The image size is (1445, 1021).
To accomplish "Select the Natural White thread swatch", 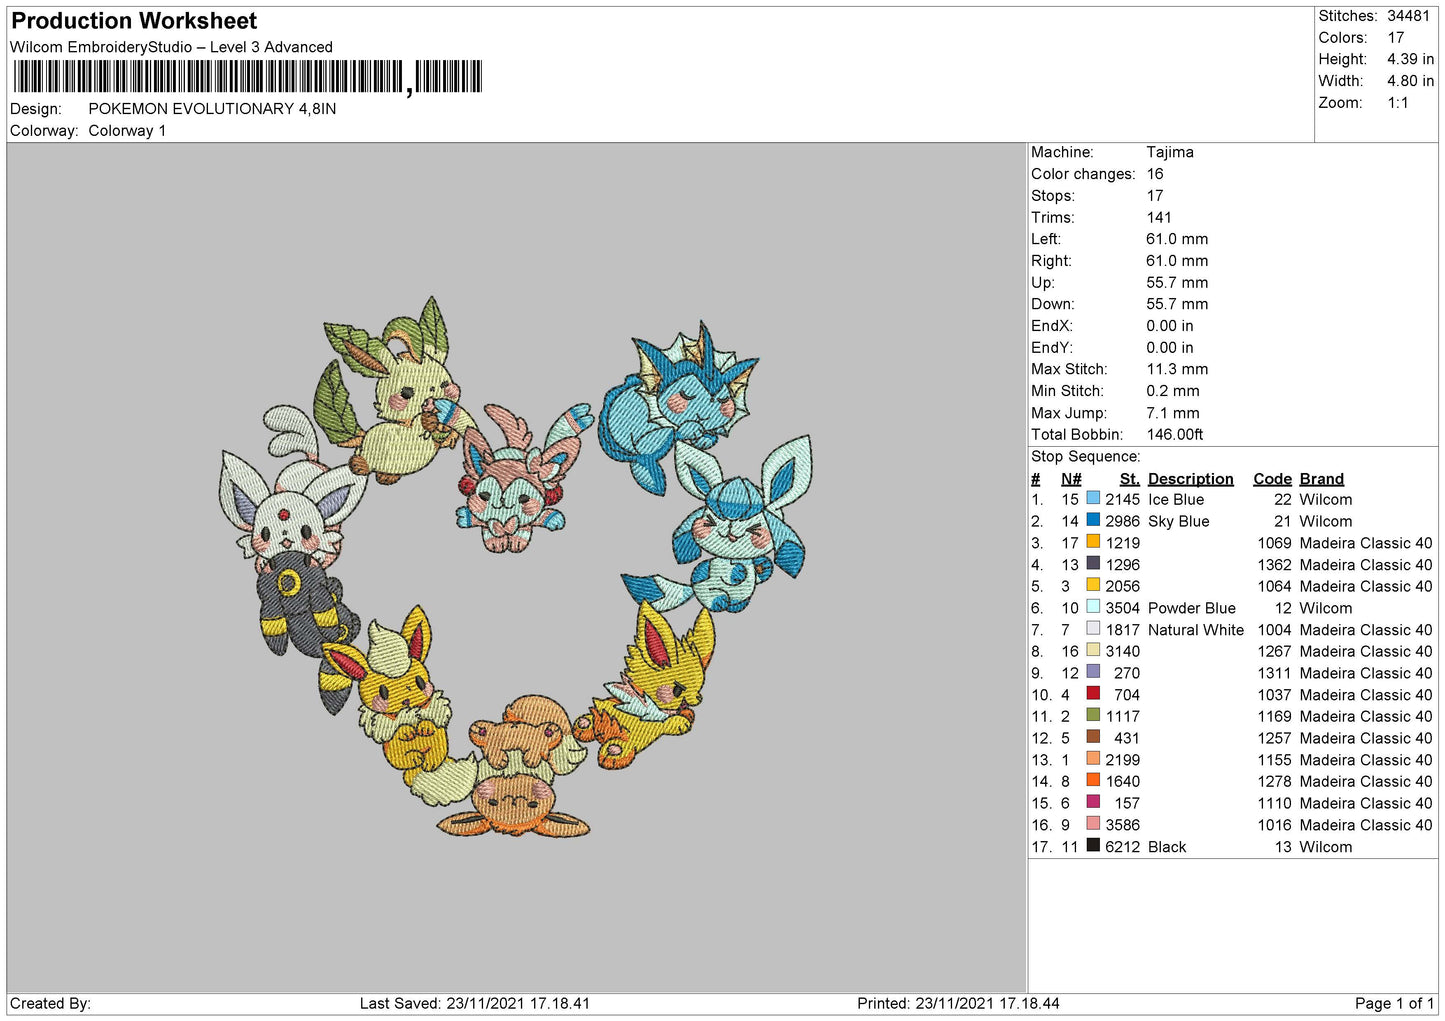I will [1093, 629].
